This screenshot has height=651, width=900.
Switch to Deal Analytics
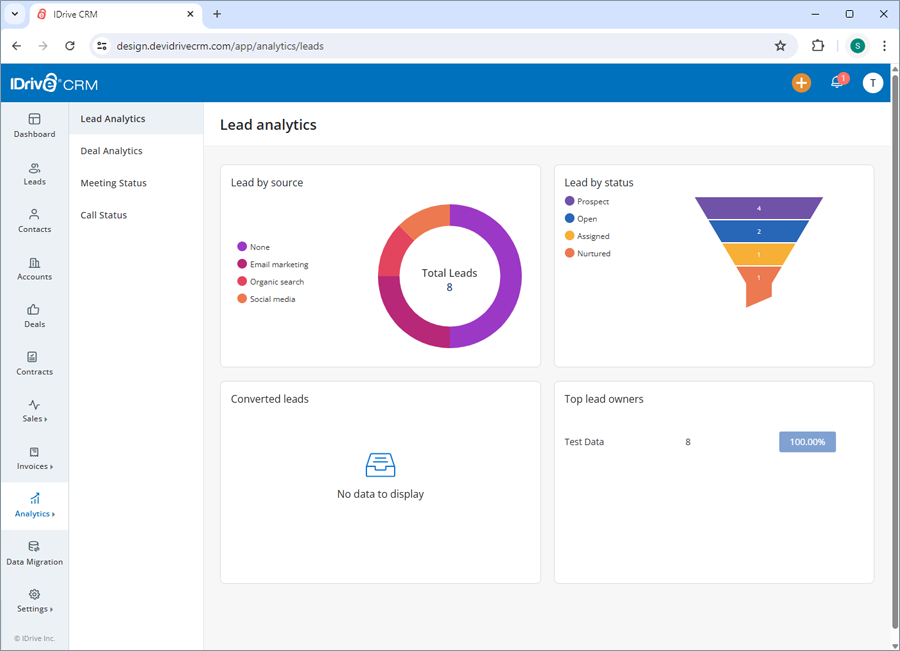[x=111, y=150]
